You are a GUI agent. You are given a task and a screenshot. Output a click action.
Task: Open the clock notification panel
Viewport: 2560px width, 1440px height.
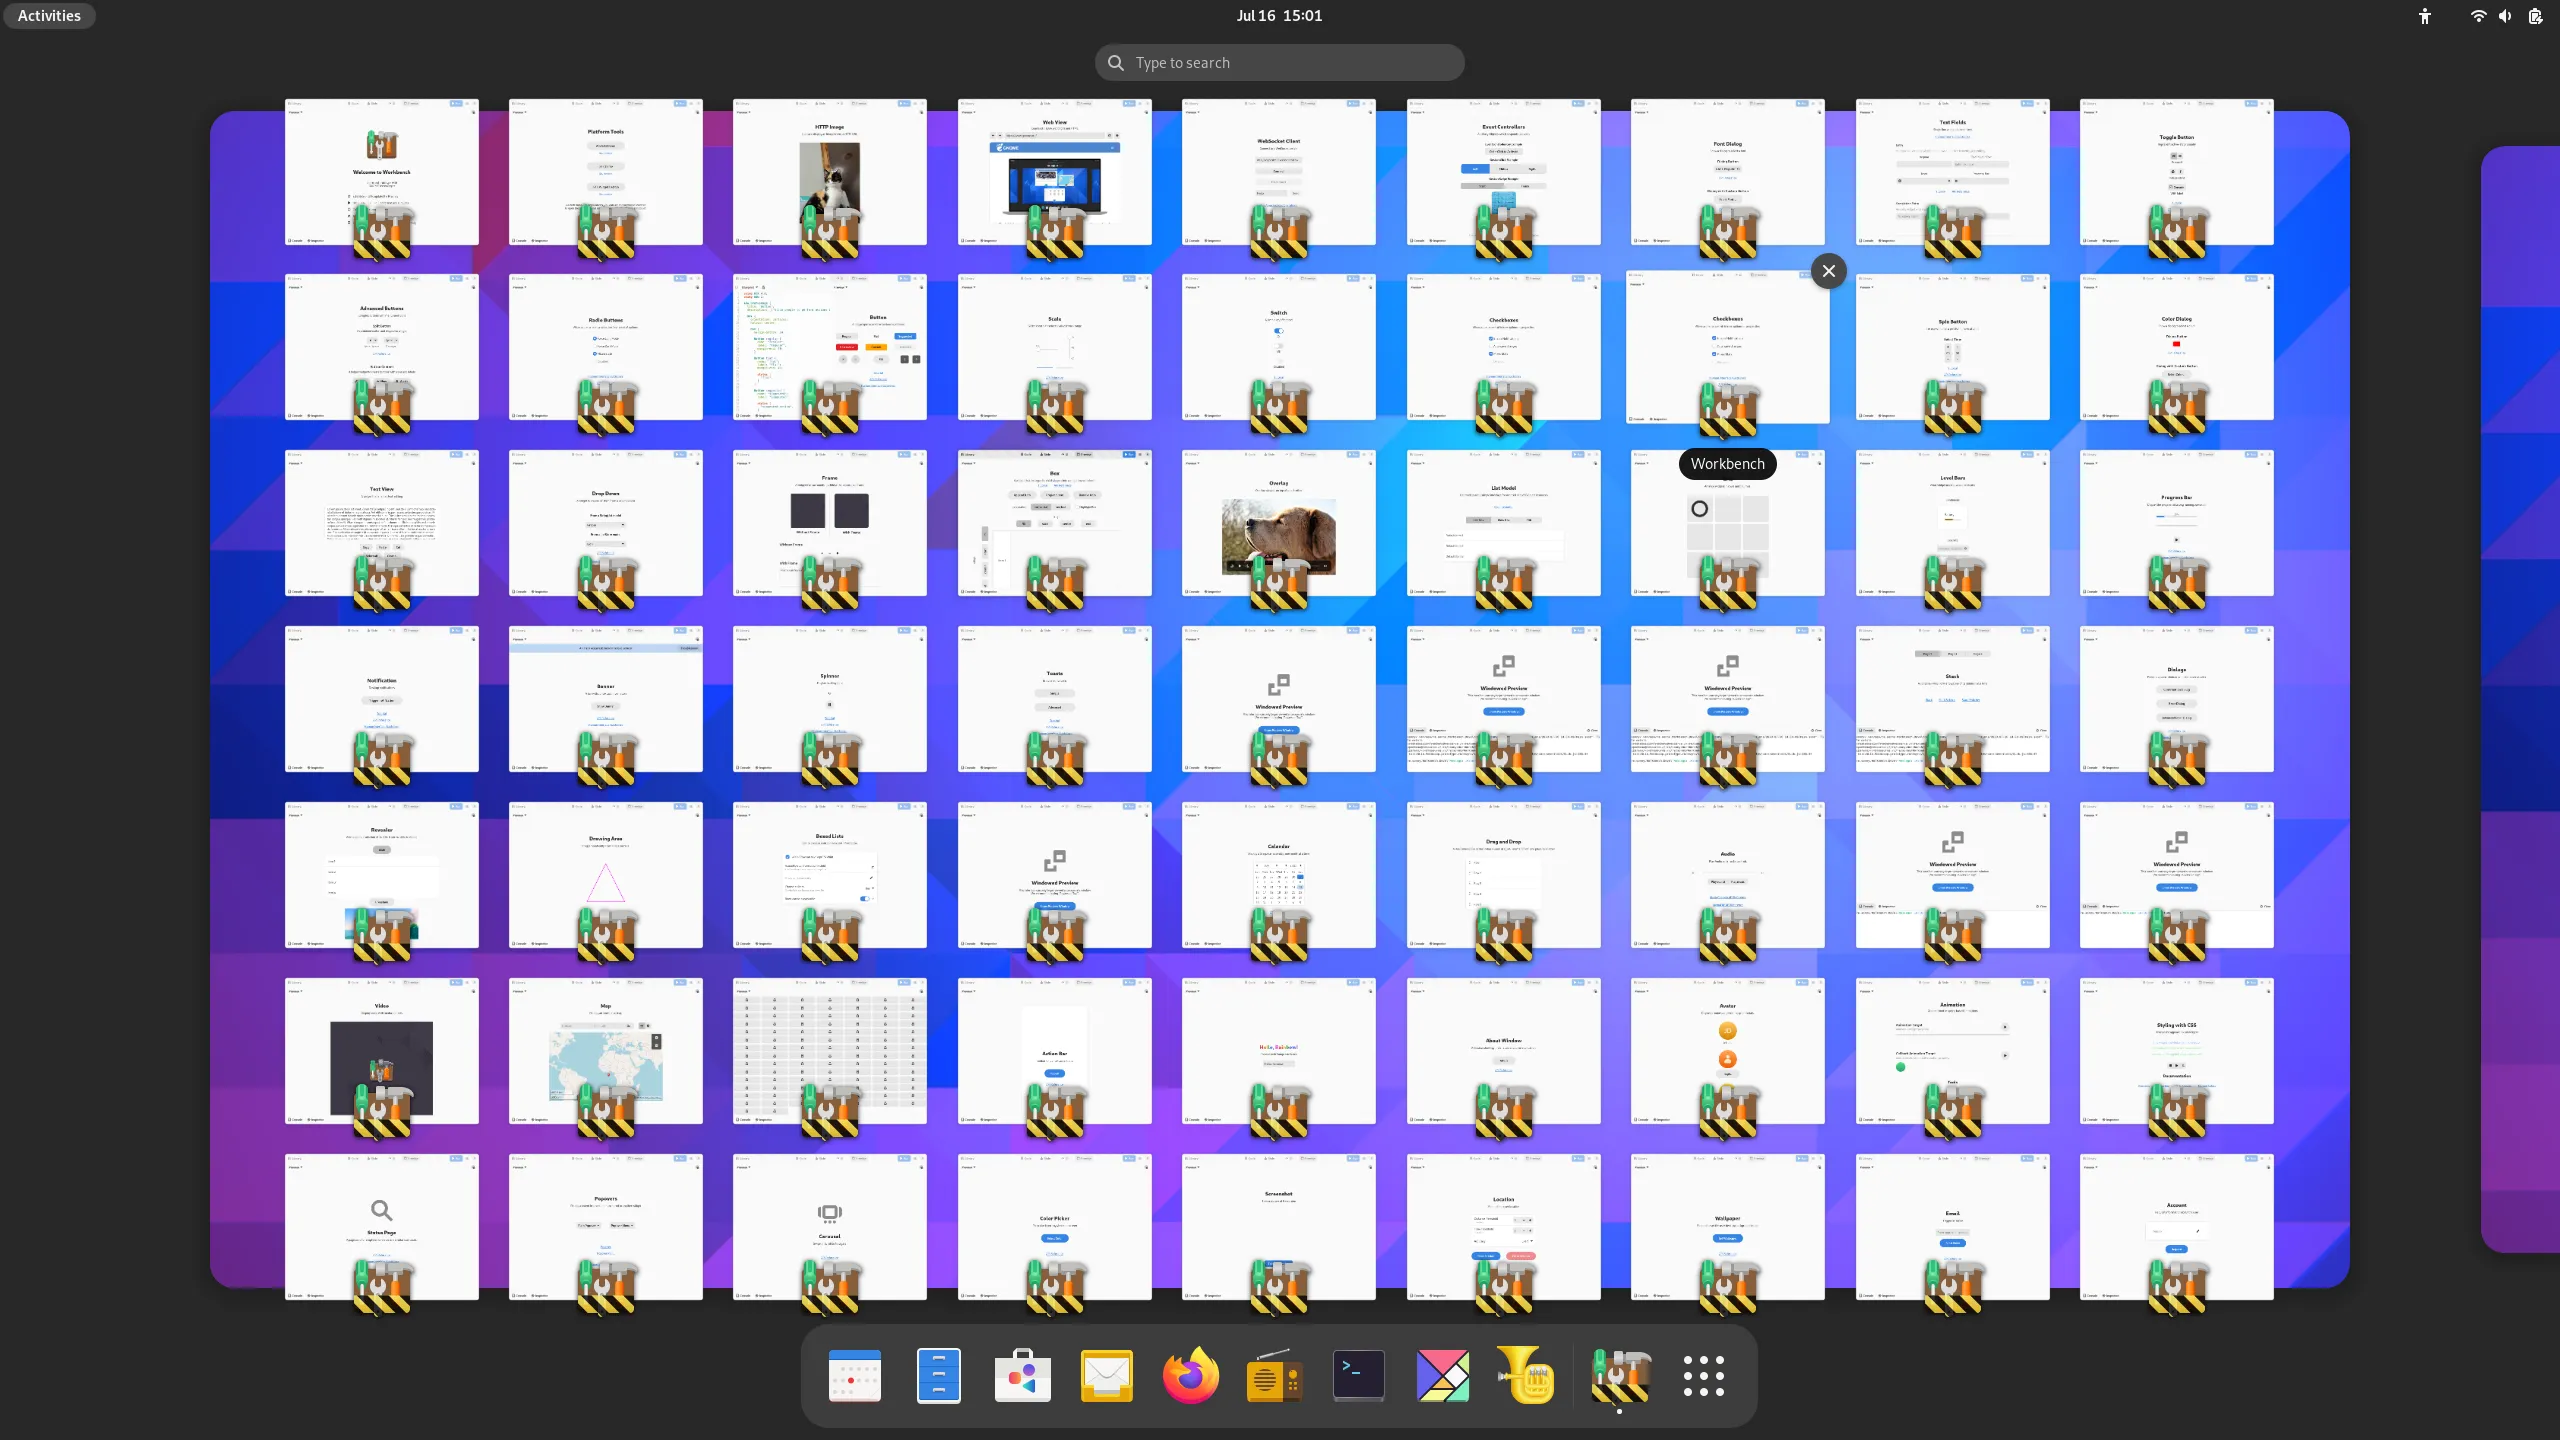pos(1278,16)
